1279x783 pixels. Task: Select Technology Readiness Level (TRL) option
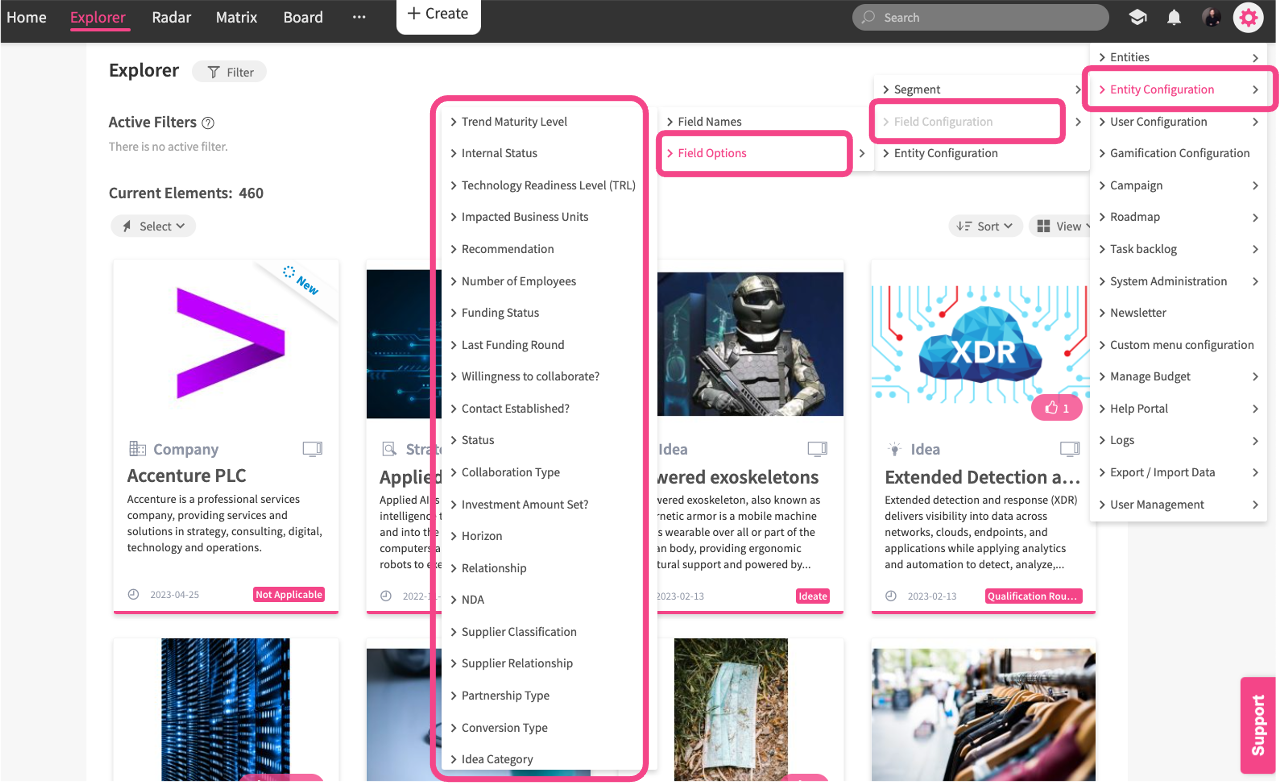[548, 185]
